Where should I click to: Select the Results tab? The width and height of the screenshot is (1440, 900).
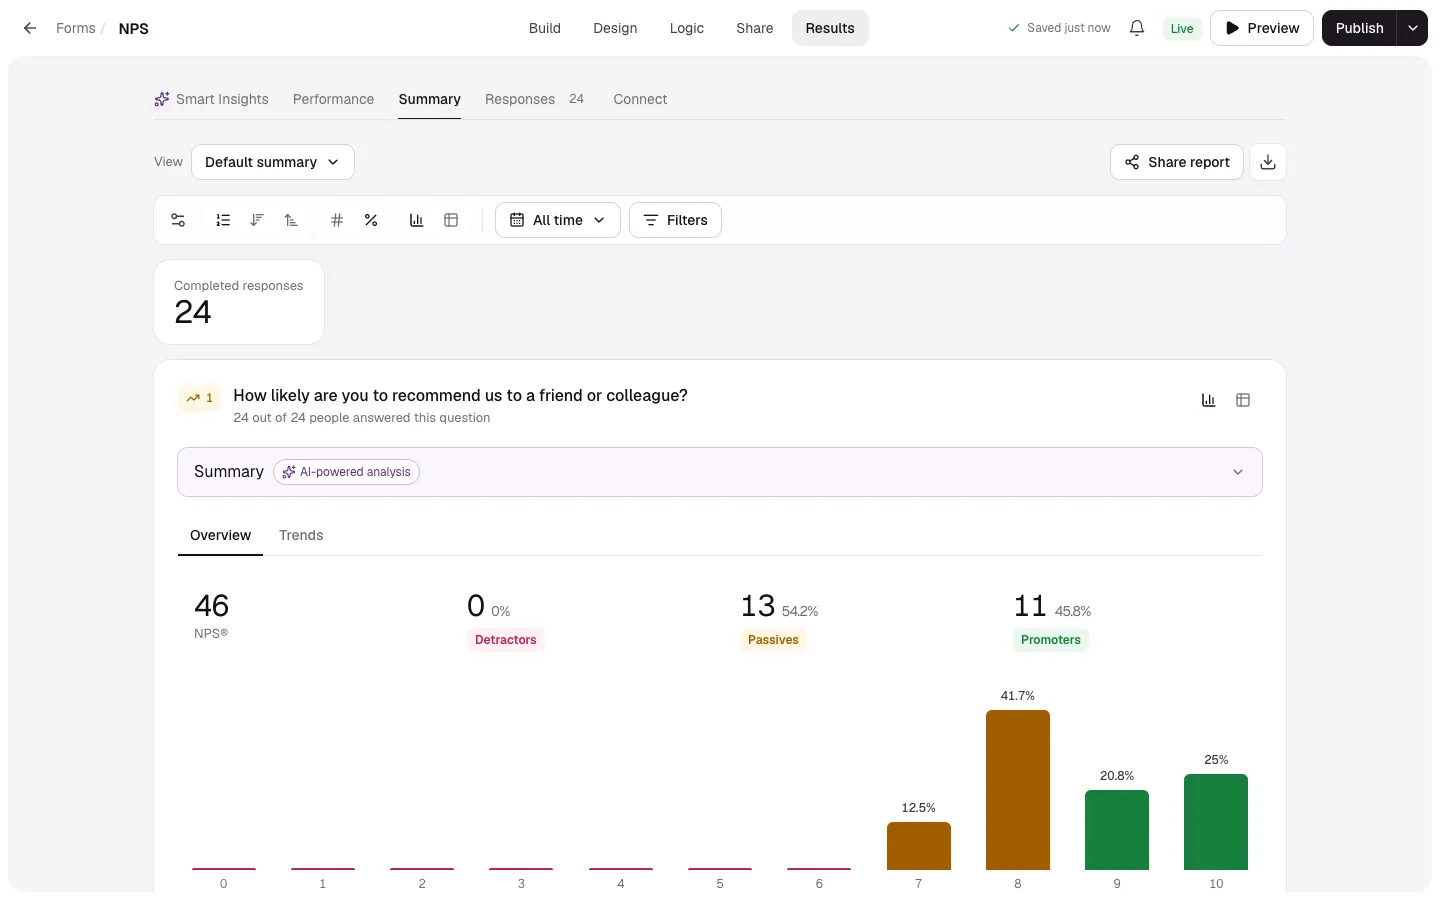tap(830, 28)
